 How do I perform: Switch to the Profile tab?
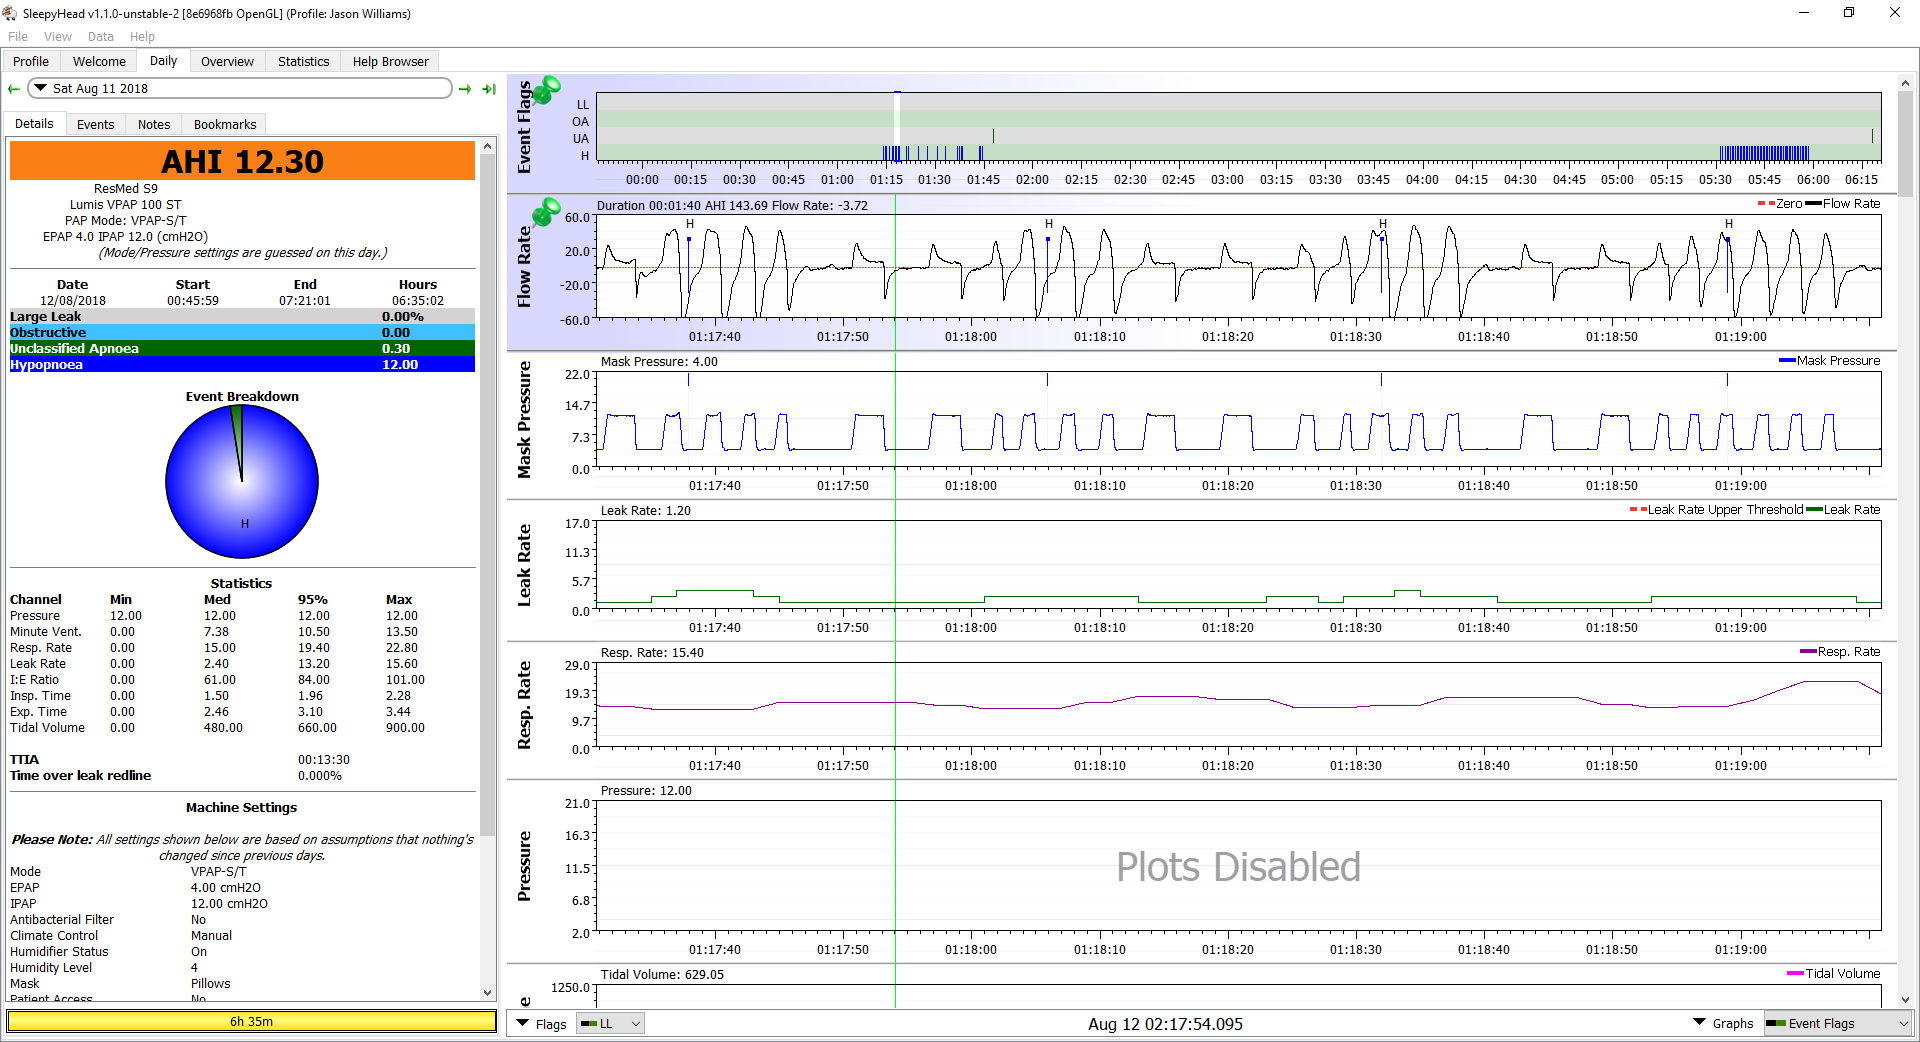[x=31, y=61]
